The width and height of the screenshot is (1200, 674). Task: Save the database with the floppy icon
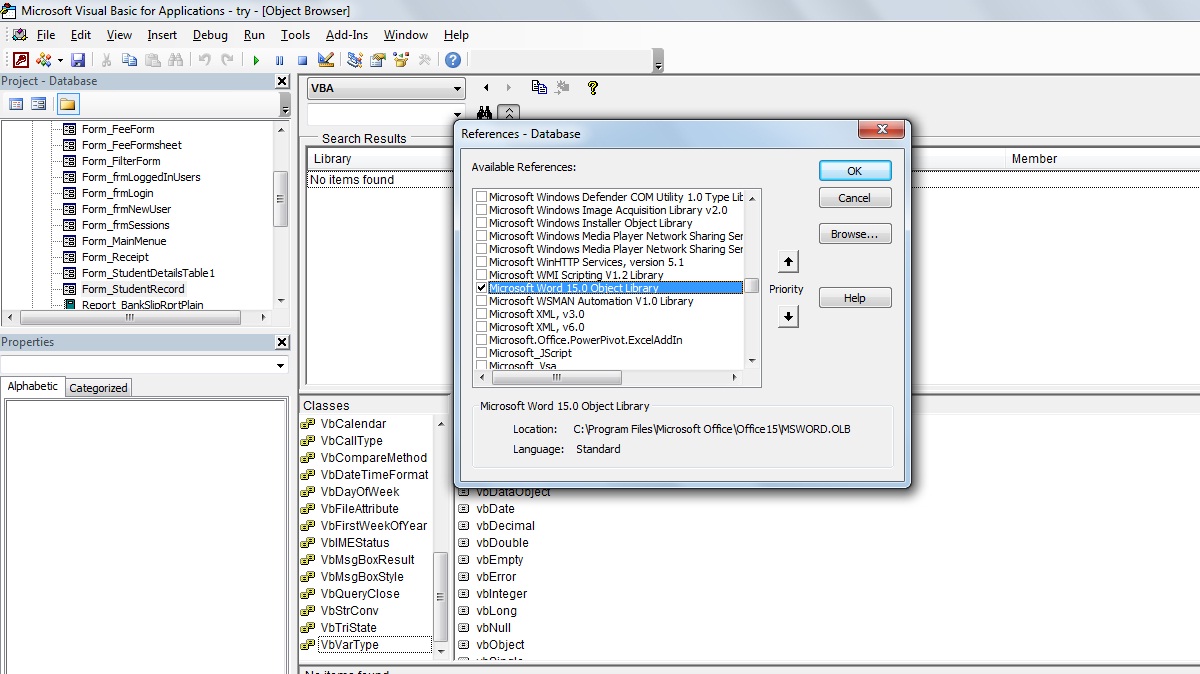tap(78, 60)
